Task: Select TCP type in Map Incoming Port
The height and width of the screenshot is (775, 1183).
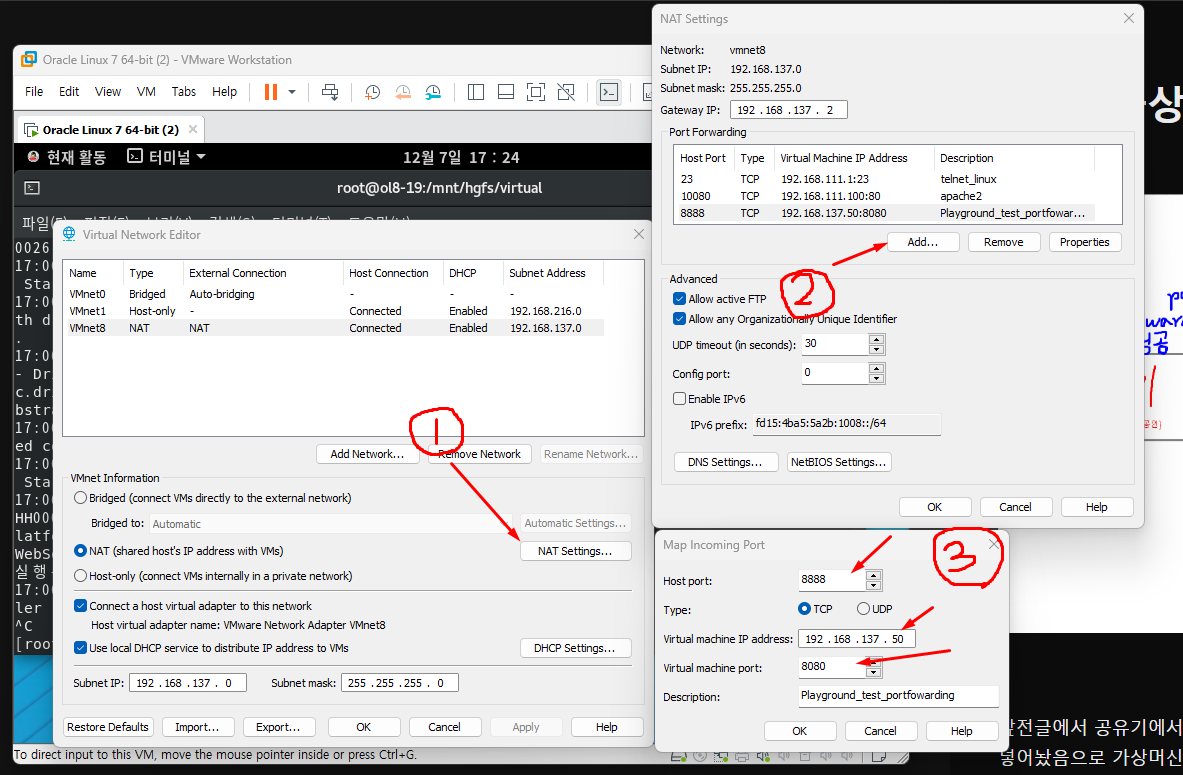Action: coord(804,609)
